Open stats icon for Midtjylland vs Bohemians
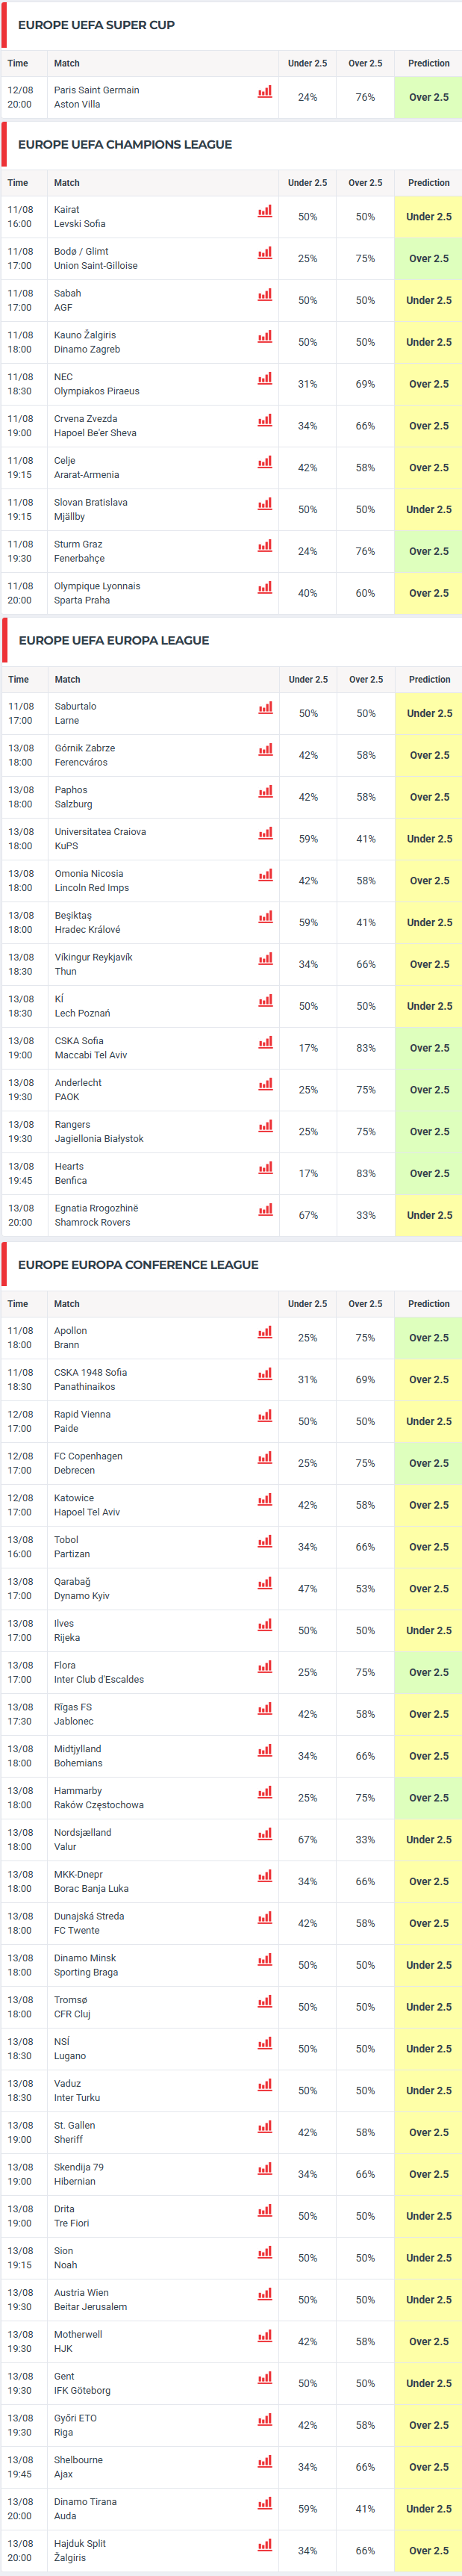 (x=265, y=1750)
